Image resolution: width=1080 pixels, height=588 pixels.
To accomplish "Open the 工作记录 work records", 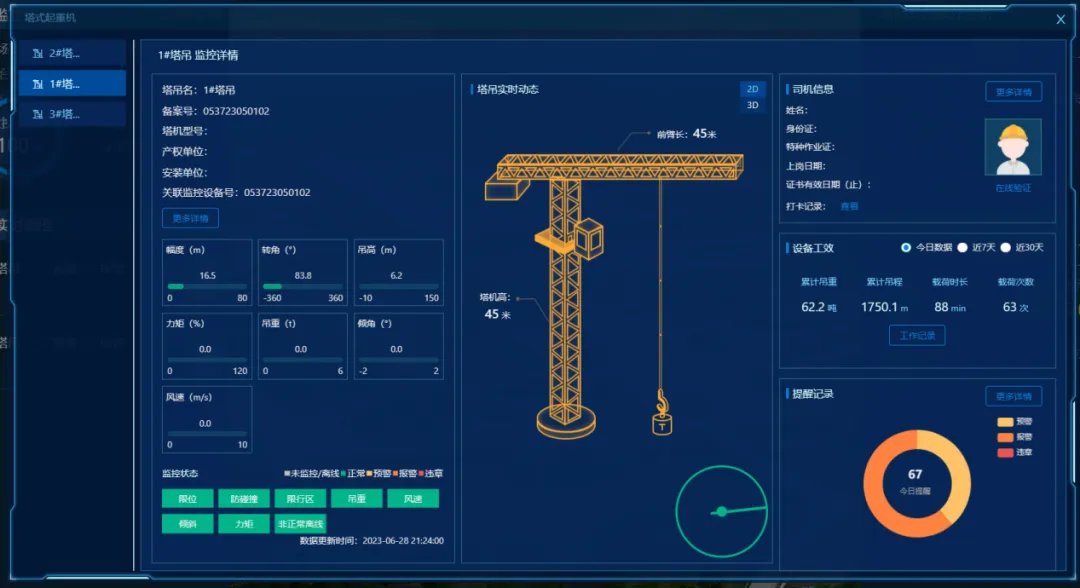I will (917, 335).
